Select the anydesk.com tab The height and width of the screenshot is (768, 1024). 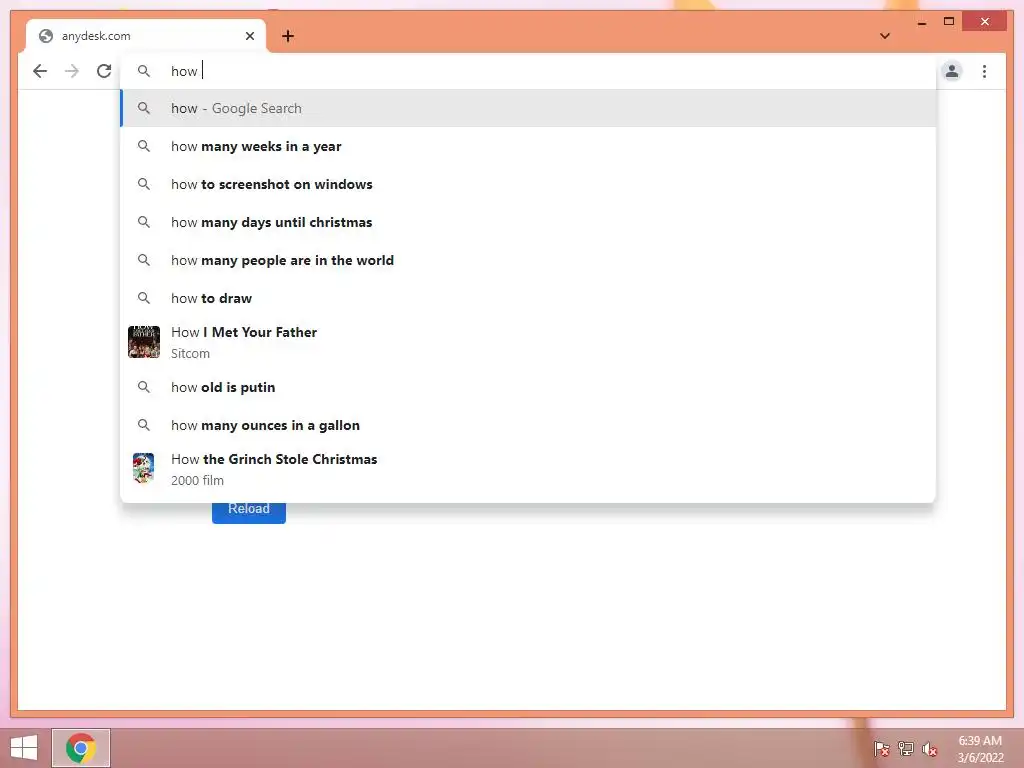click(146, 36)
